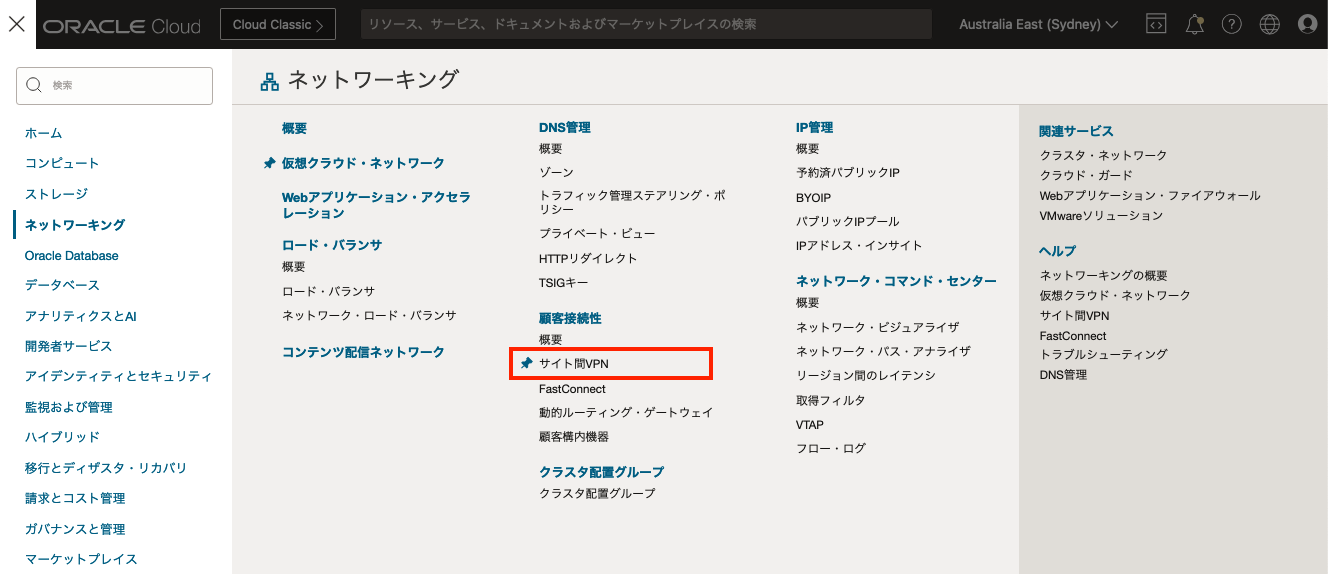Select 監視および管理 in the sidebar
Image resolution: width=1328 pixels, height=574 pixels.
68,407
